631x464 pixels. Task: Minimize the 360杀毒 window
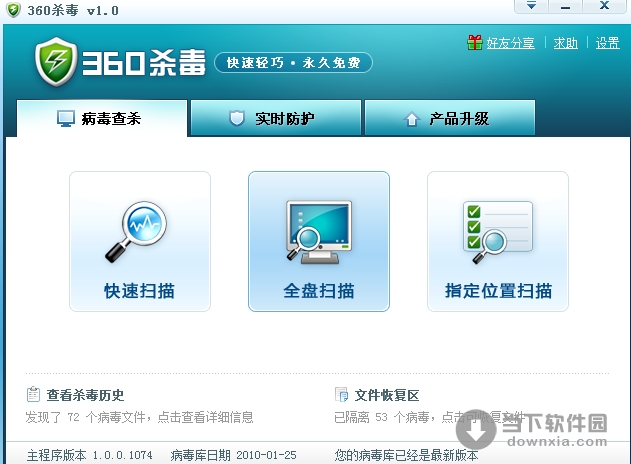(x=565, y=6)
